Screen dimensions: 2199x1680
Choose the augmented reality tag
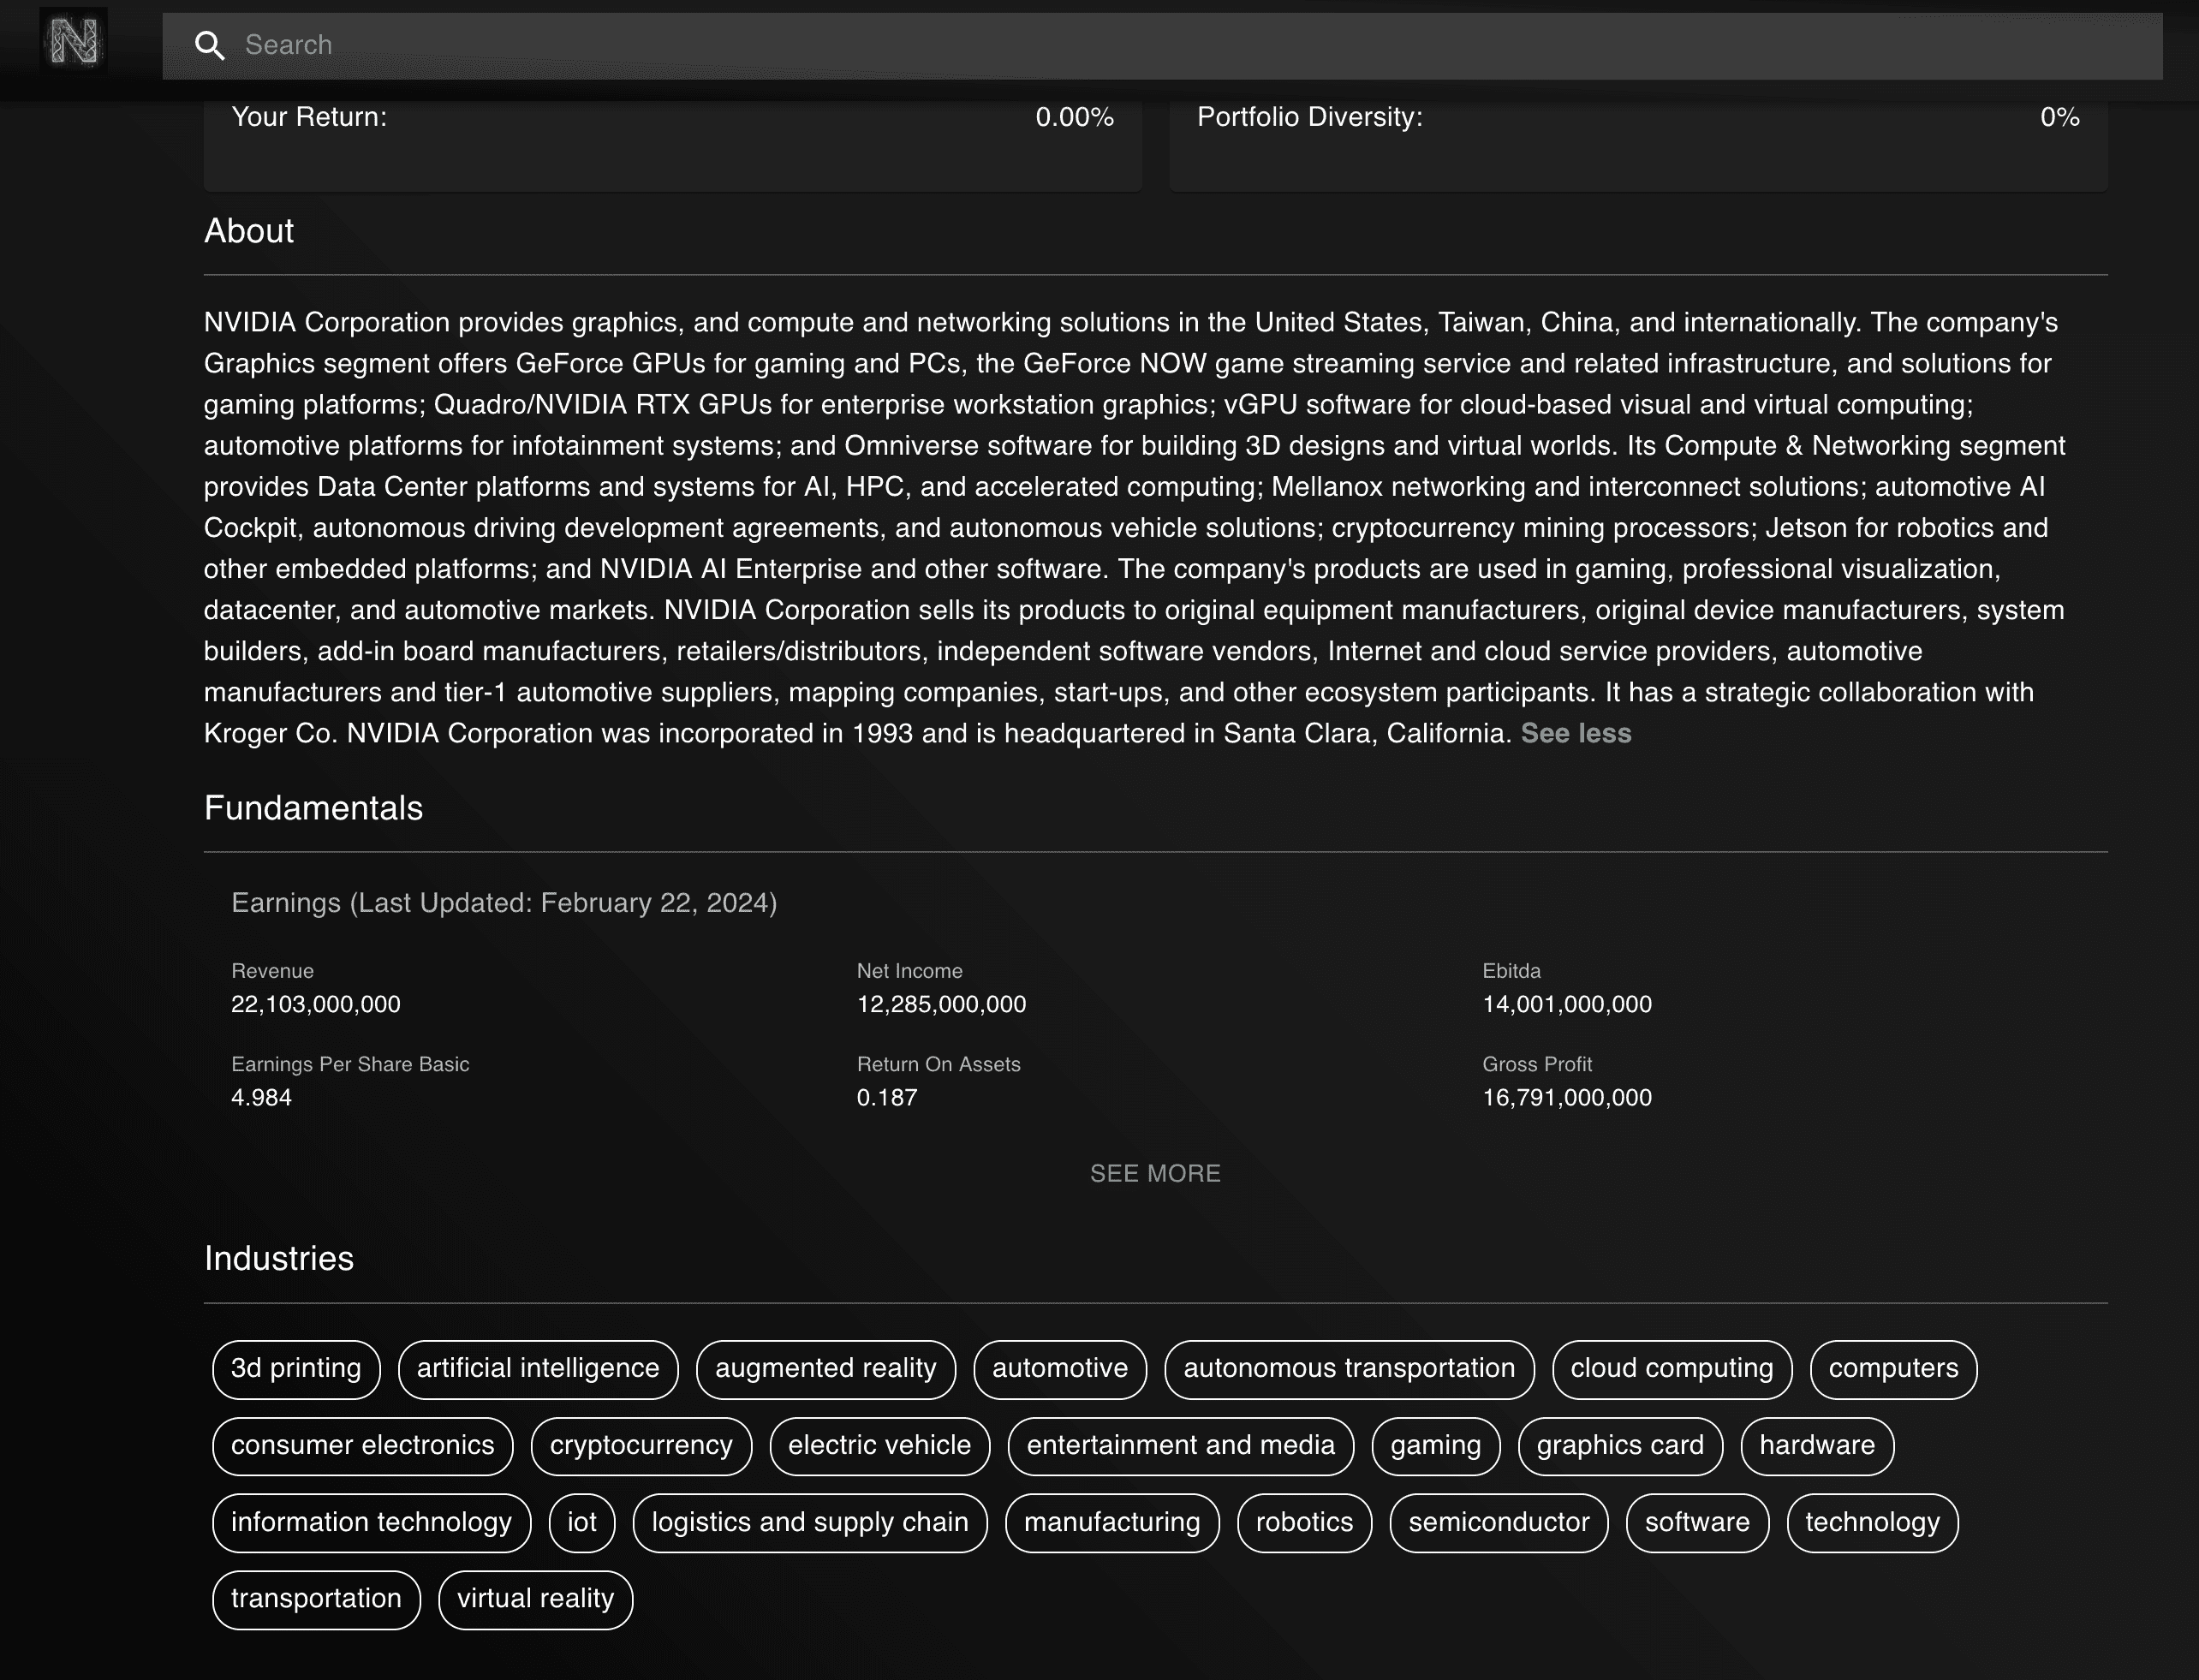[x=825, y=1368]
